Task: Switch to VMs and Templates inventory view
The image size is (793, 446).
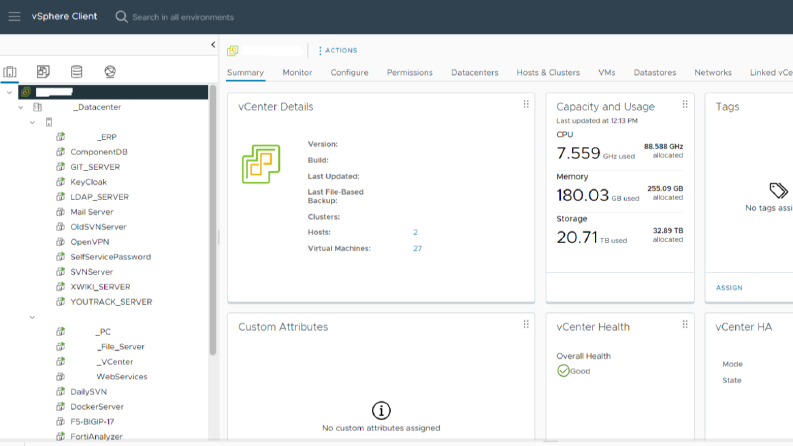Action: coord(43,72)
